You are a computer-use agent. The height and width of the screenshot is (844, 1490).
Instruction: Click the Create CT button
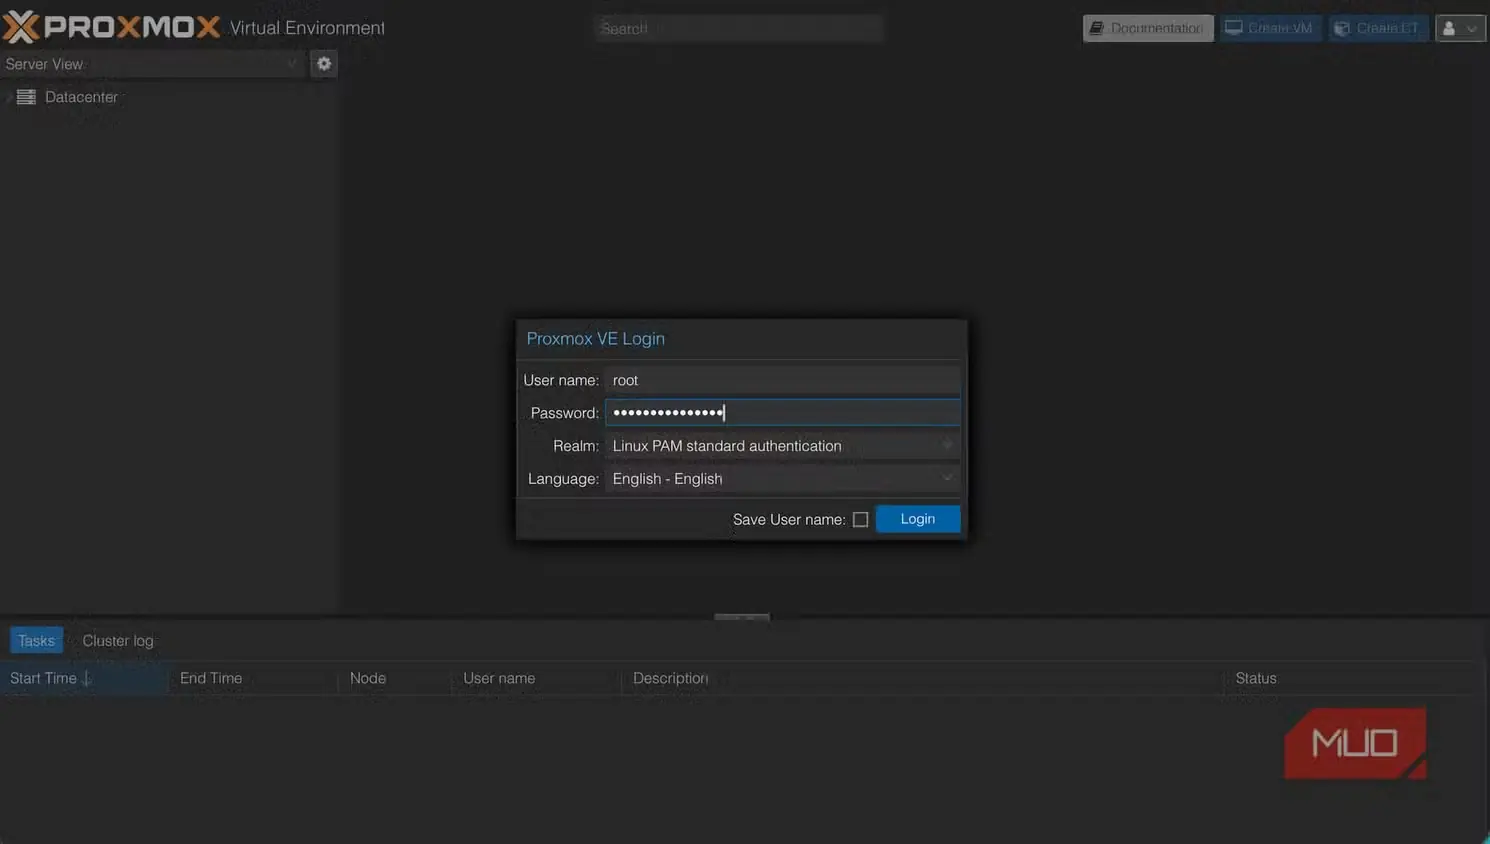(1378, 28)
